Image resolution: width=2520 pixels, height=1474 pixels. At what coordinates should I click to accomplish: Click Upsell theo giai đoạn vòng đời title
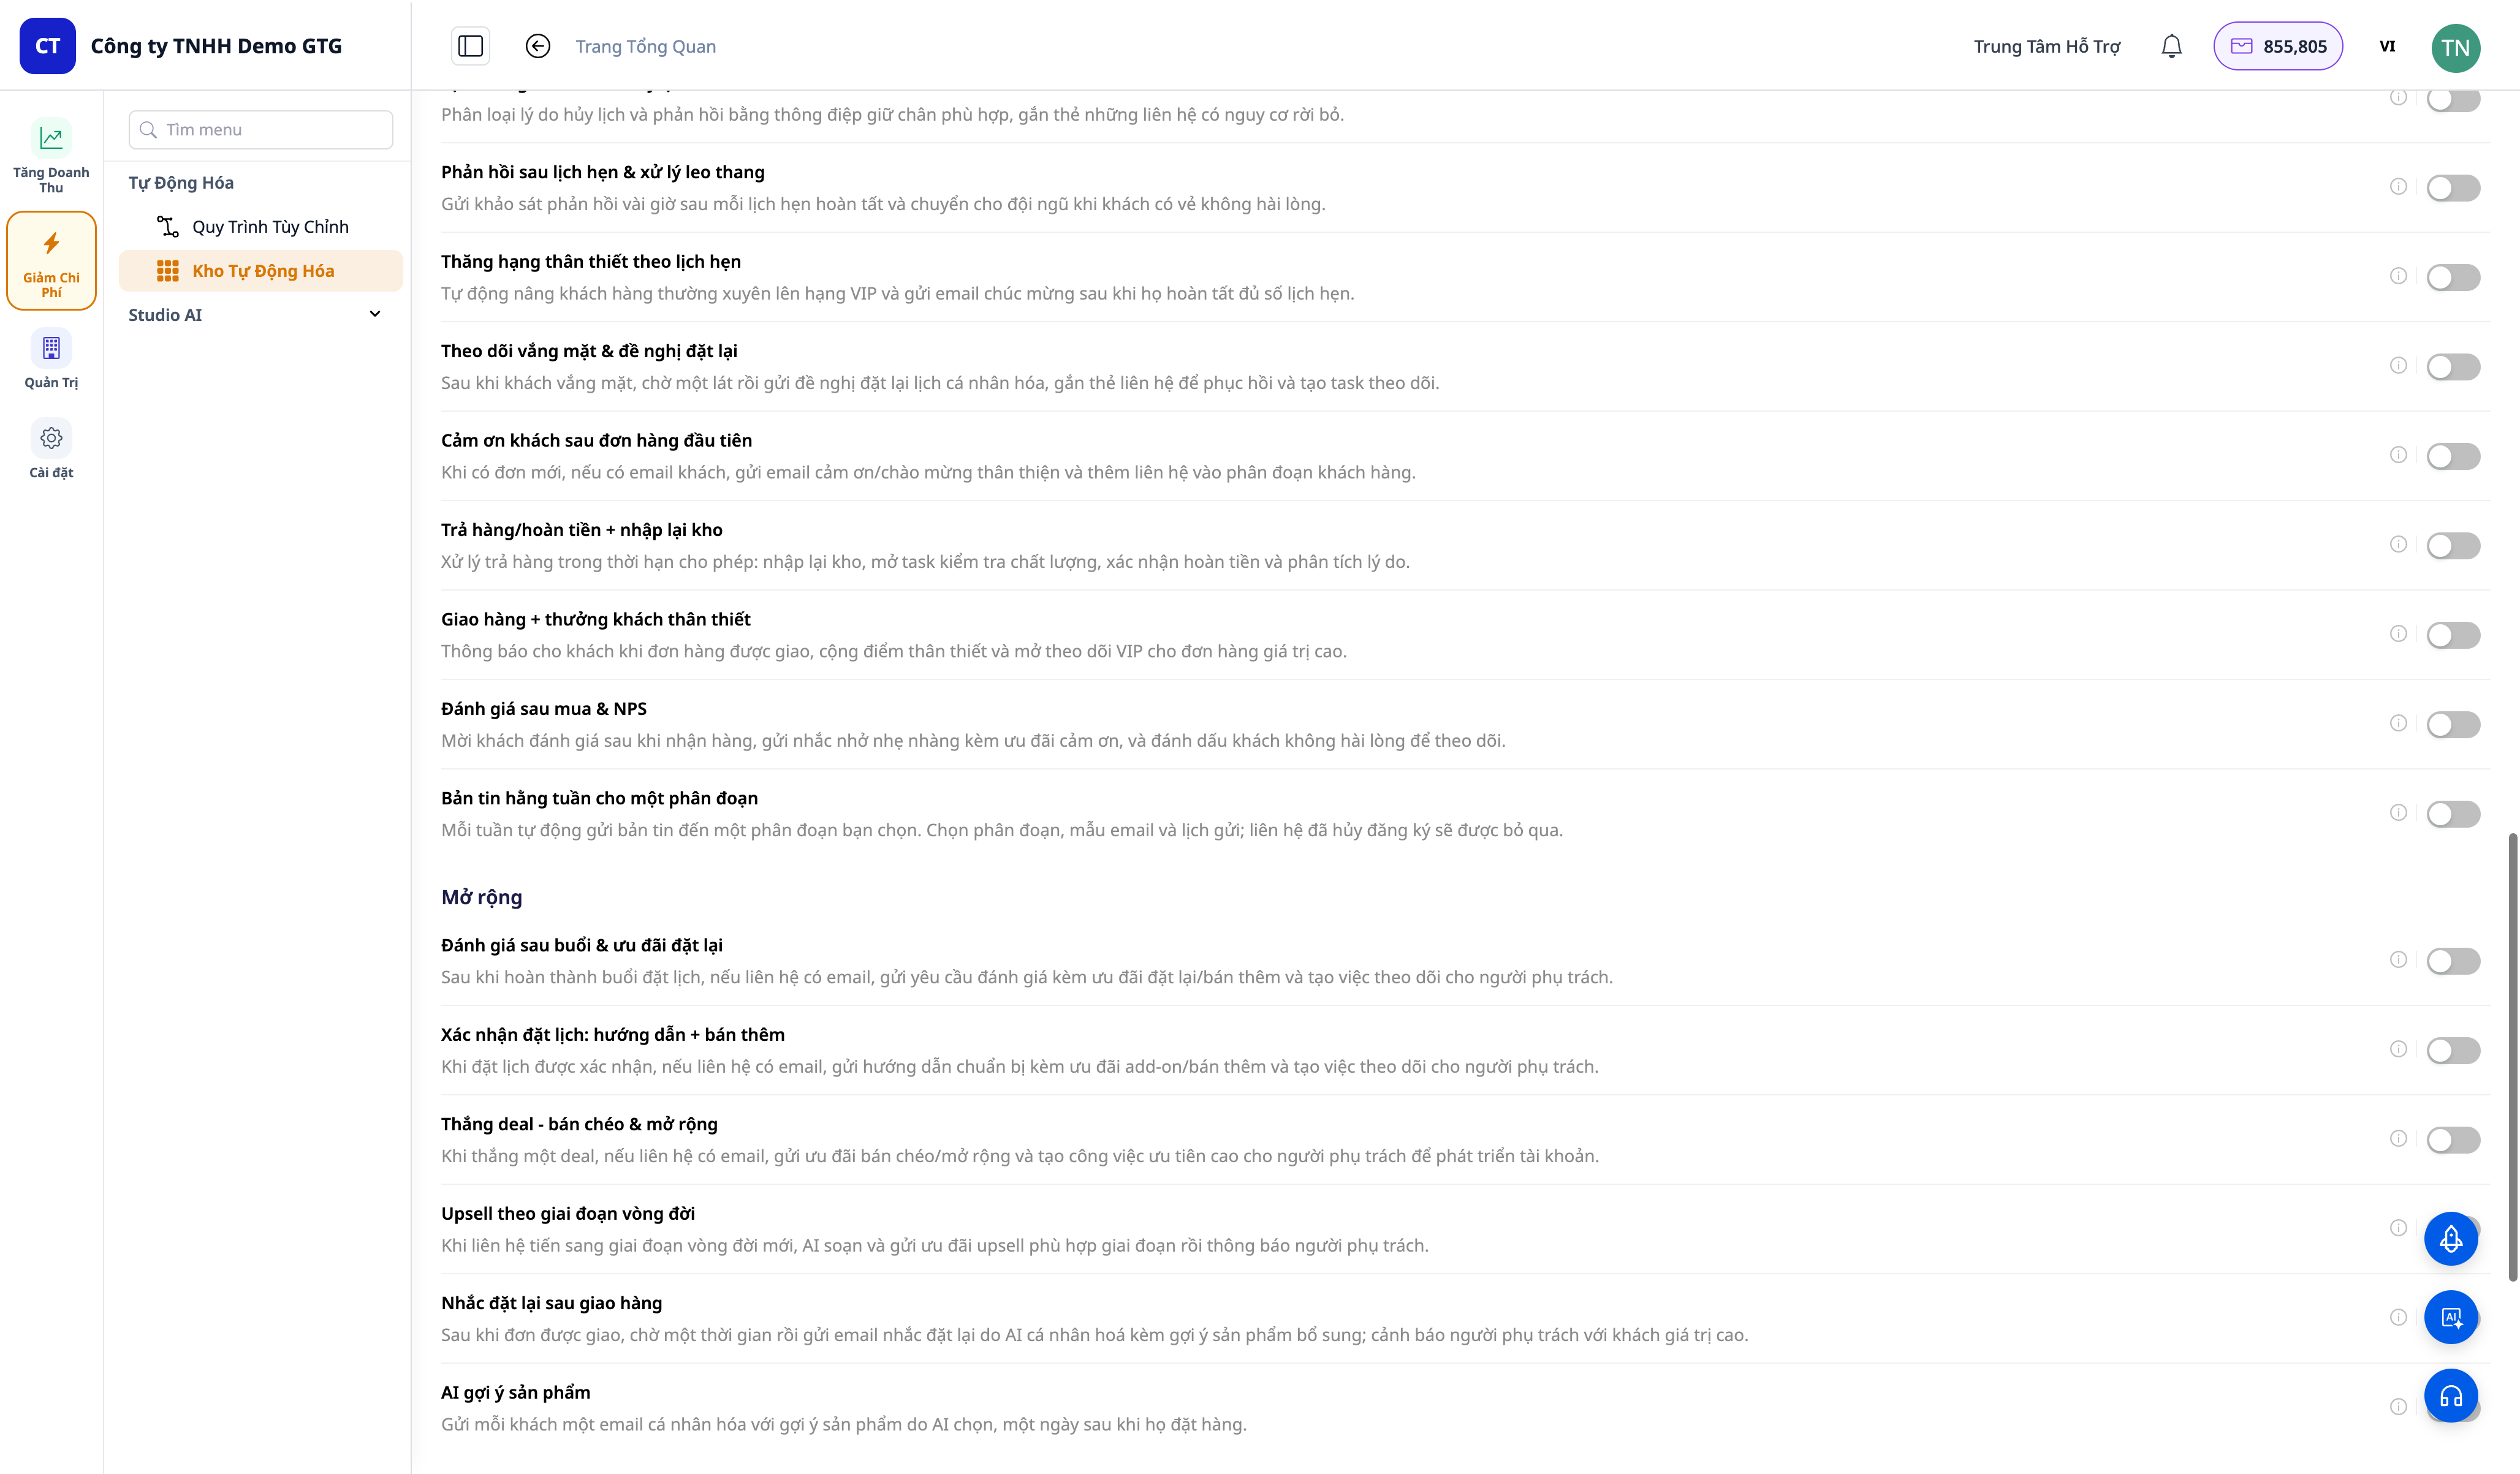(x=568, y=1214)
